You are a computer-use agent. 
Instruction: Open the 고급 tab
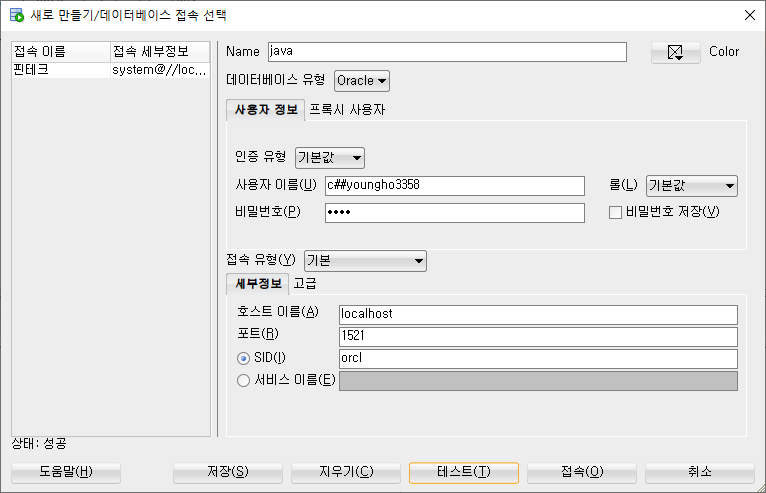(305, 284)
